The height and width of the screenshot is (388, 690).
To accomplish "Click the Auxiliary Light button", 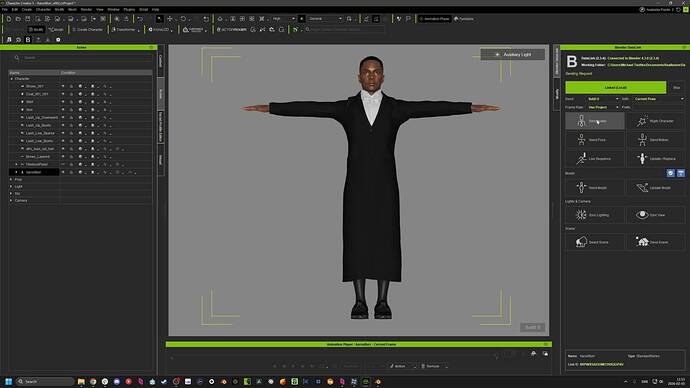I will coord(513,55).
